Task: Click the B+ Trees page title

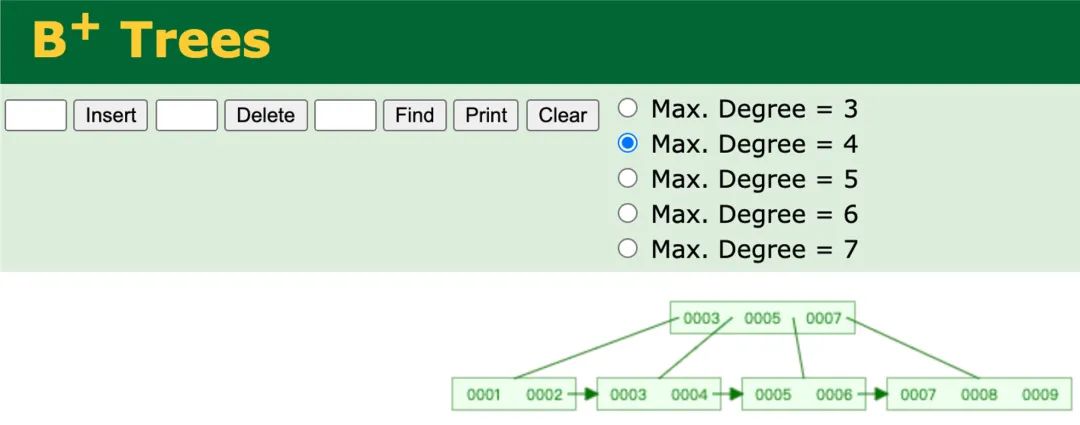Action: 151,40
